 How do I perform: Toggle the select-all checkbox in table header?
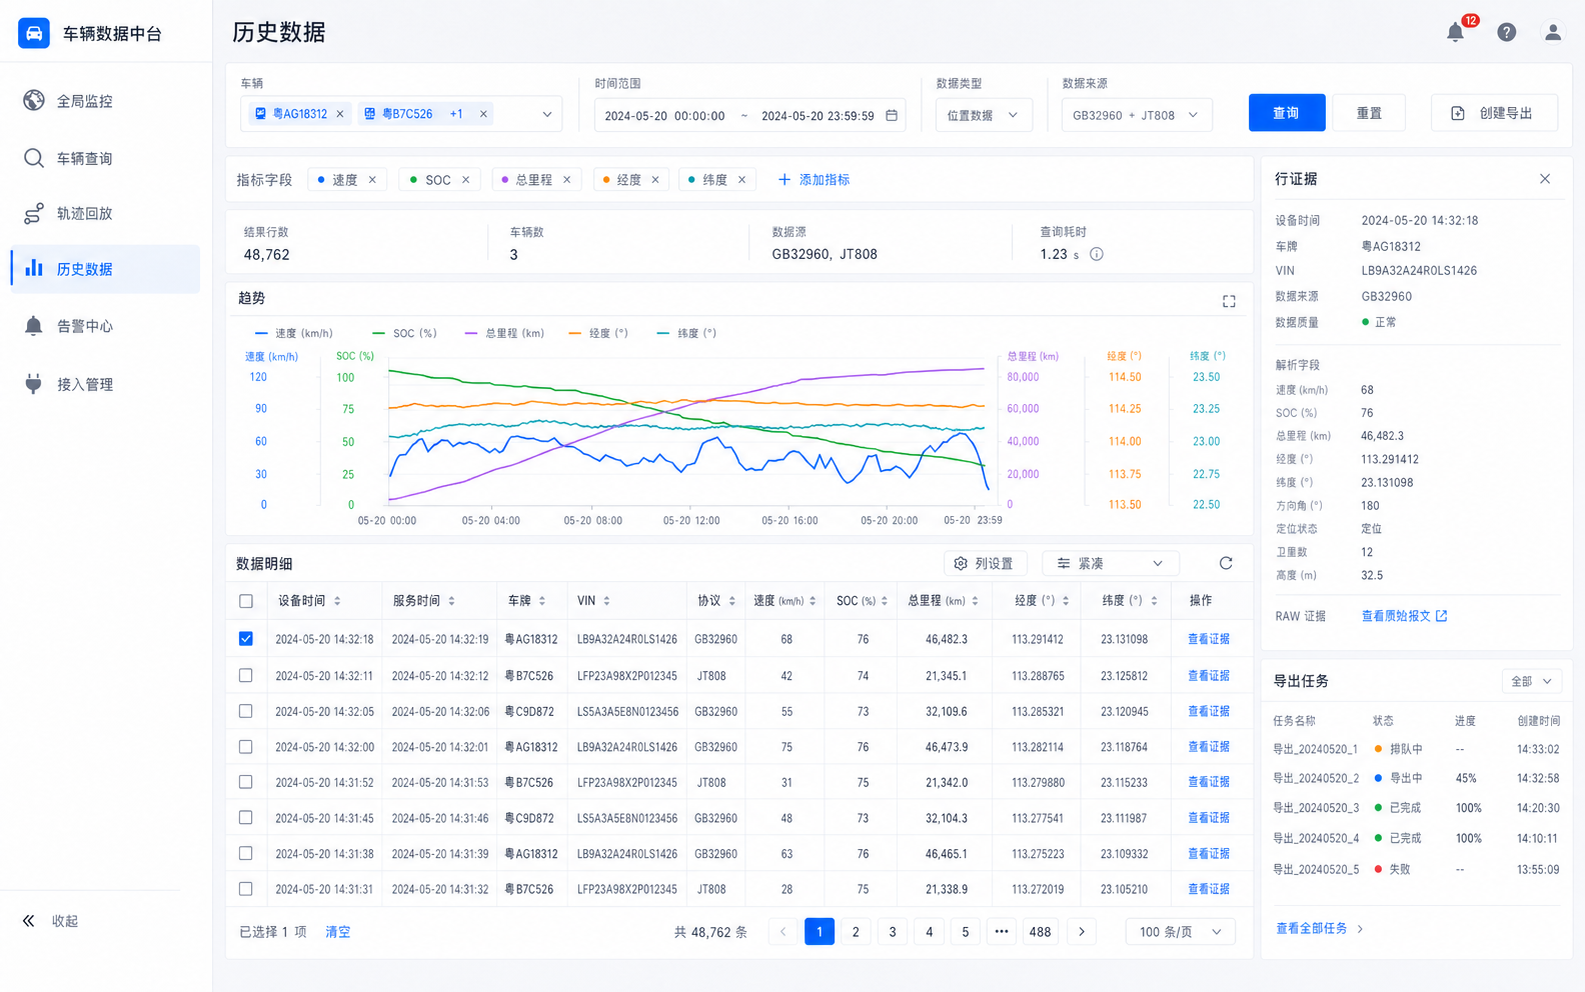click(x=246, y=601)
